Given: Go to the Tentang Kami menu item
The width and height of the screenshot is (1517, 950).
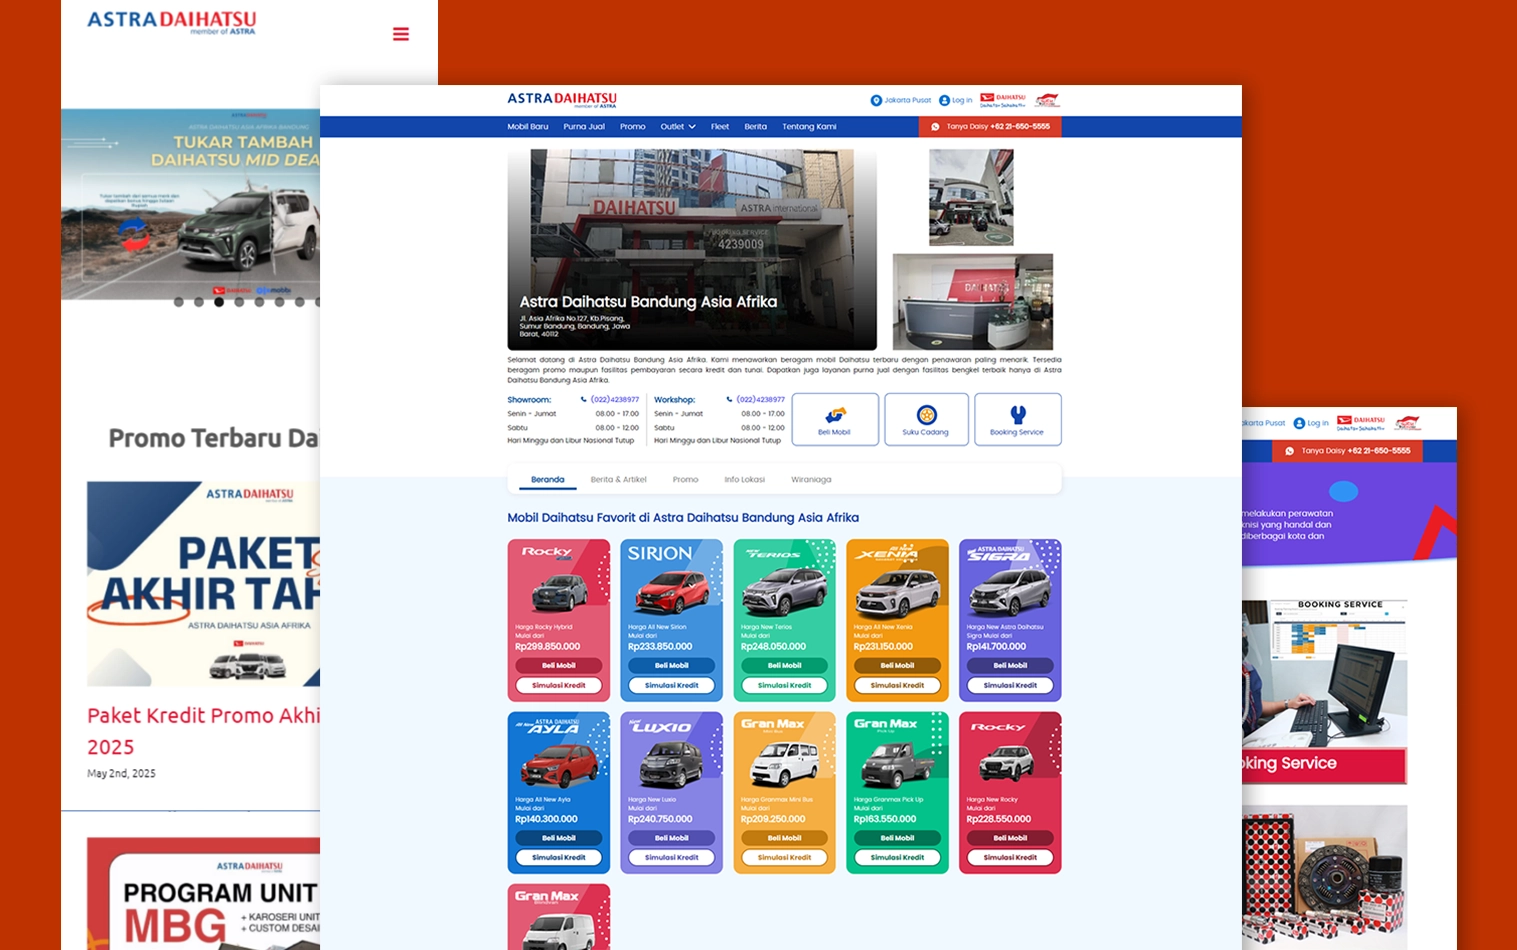Looking at the screenshot, I should [x=809, y=127].
